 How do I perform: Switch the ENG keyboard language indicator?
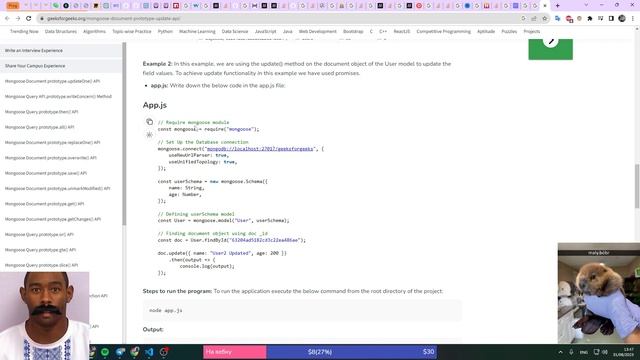(584, 352)
